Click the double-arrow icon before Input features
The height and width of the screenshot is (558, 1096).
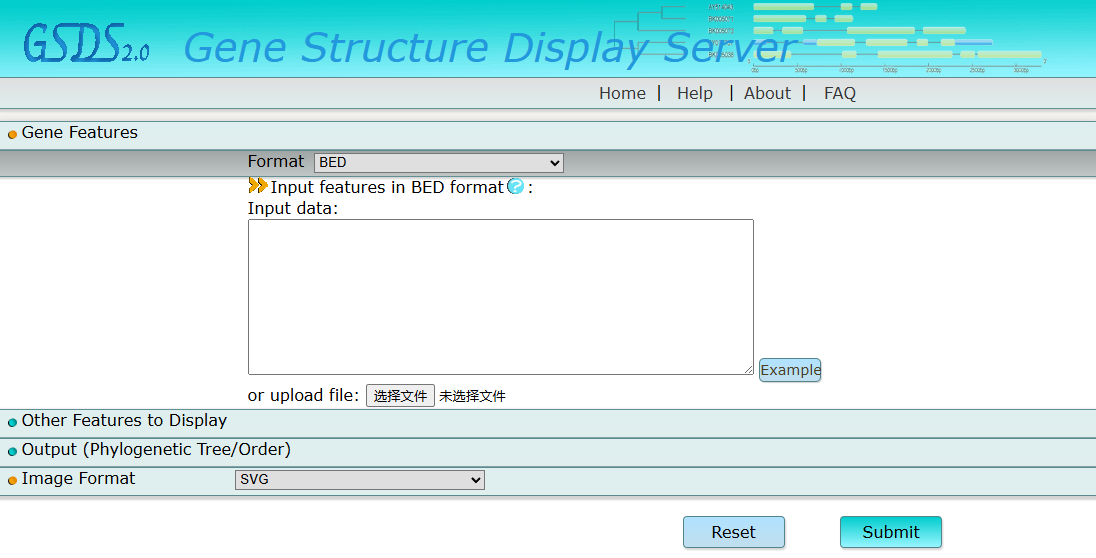258,185
